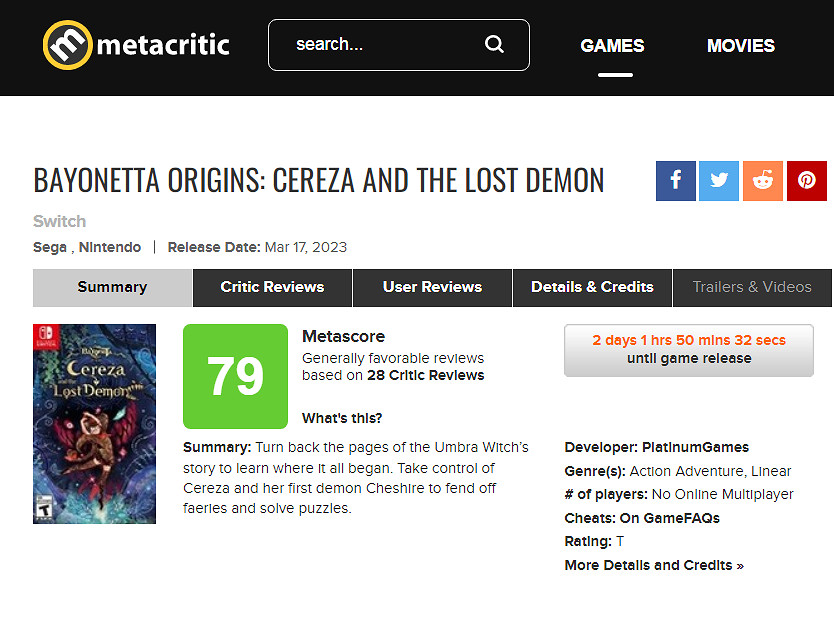Share on Twitter icon
The image size is (834, 628).
[719, 181]
